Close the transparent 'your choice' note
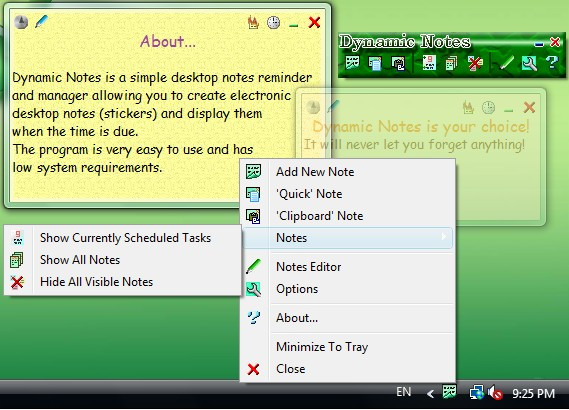The image size is (569, 410). [529, 107]
